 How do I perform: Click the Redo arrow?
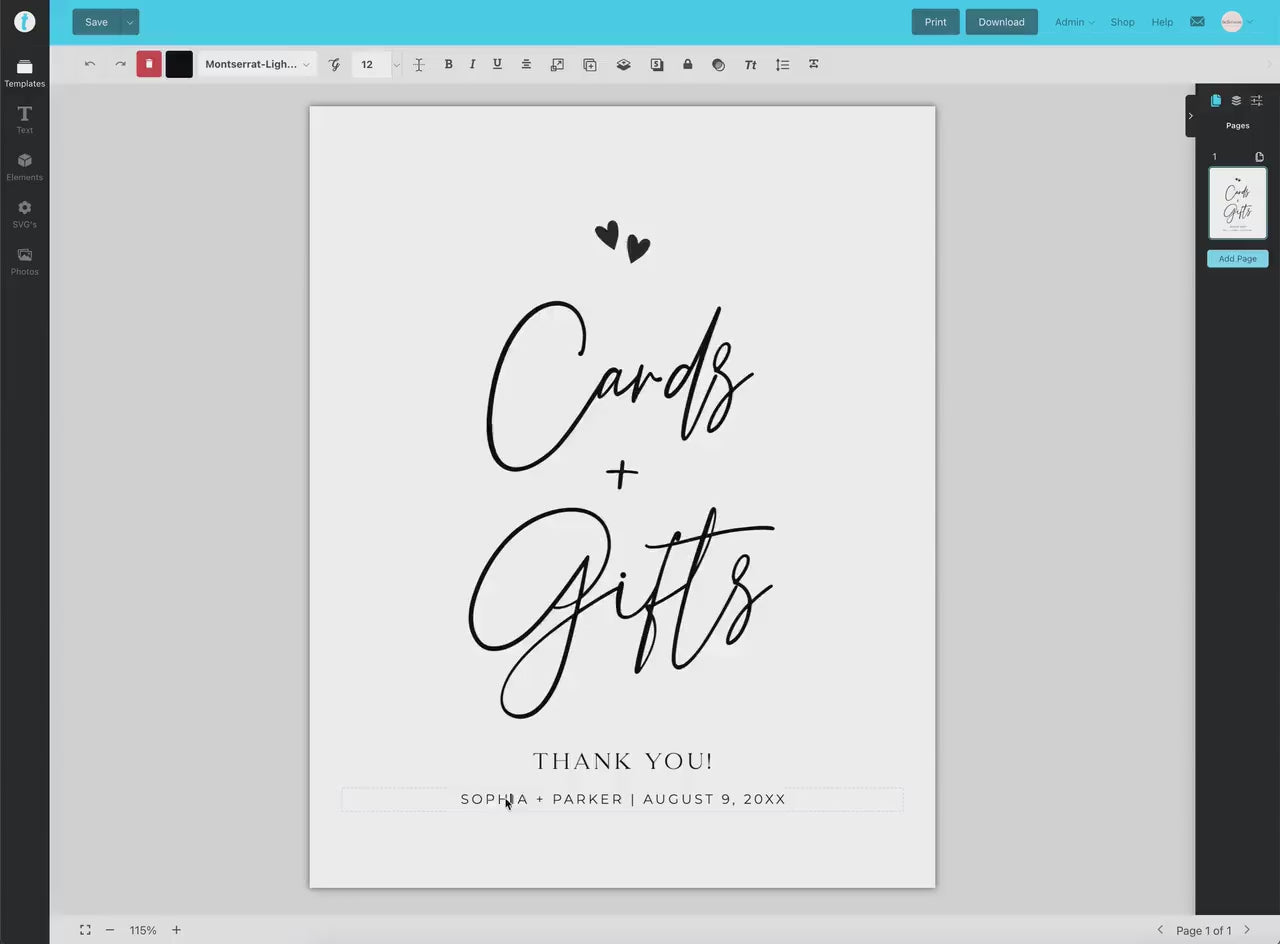pos(120,64)
